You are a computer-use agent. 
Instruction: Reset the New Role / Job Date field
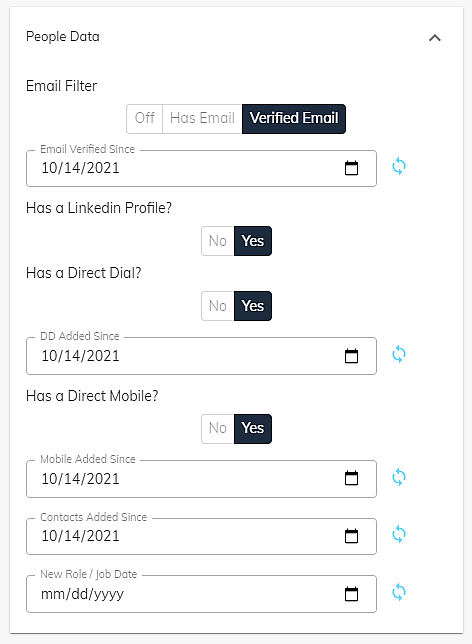(x=398, y=592)
